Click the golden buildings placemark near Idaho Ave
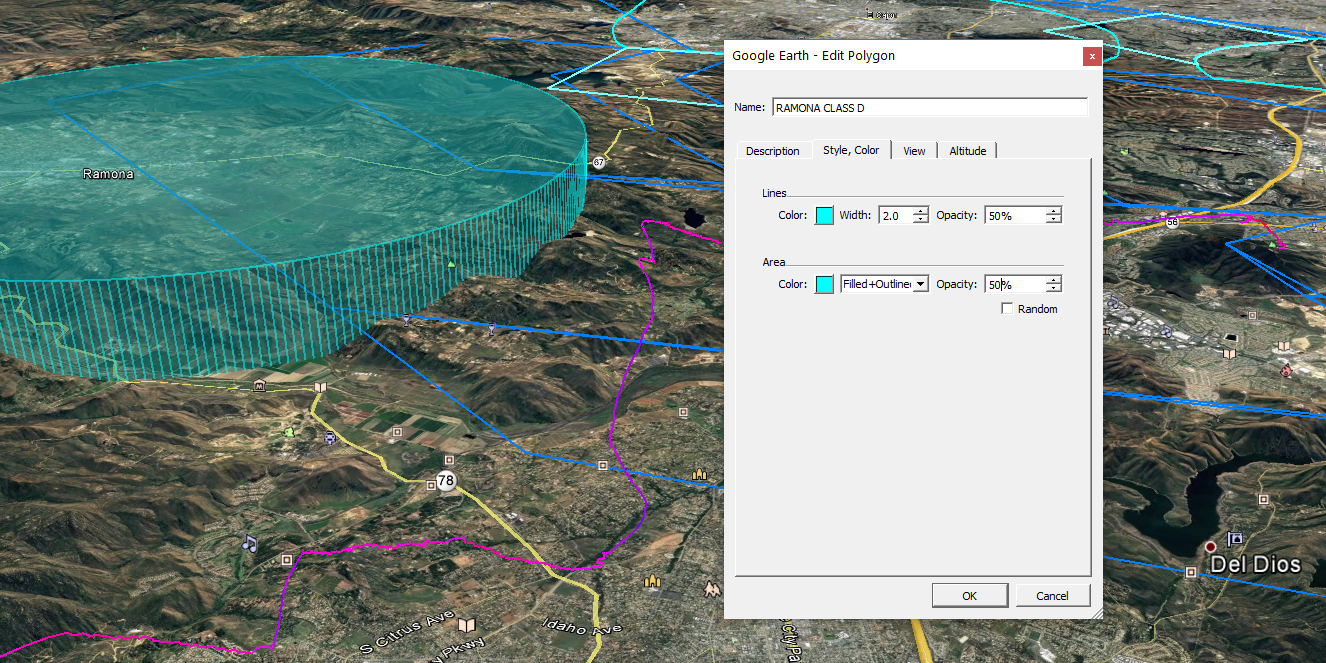This screenshot has width=1326, height=663. point(653,582)
